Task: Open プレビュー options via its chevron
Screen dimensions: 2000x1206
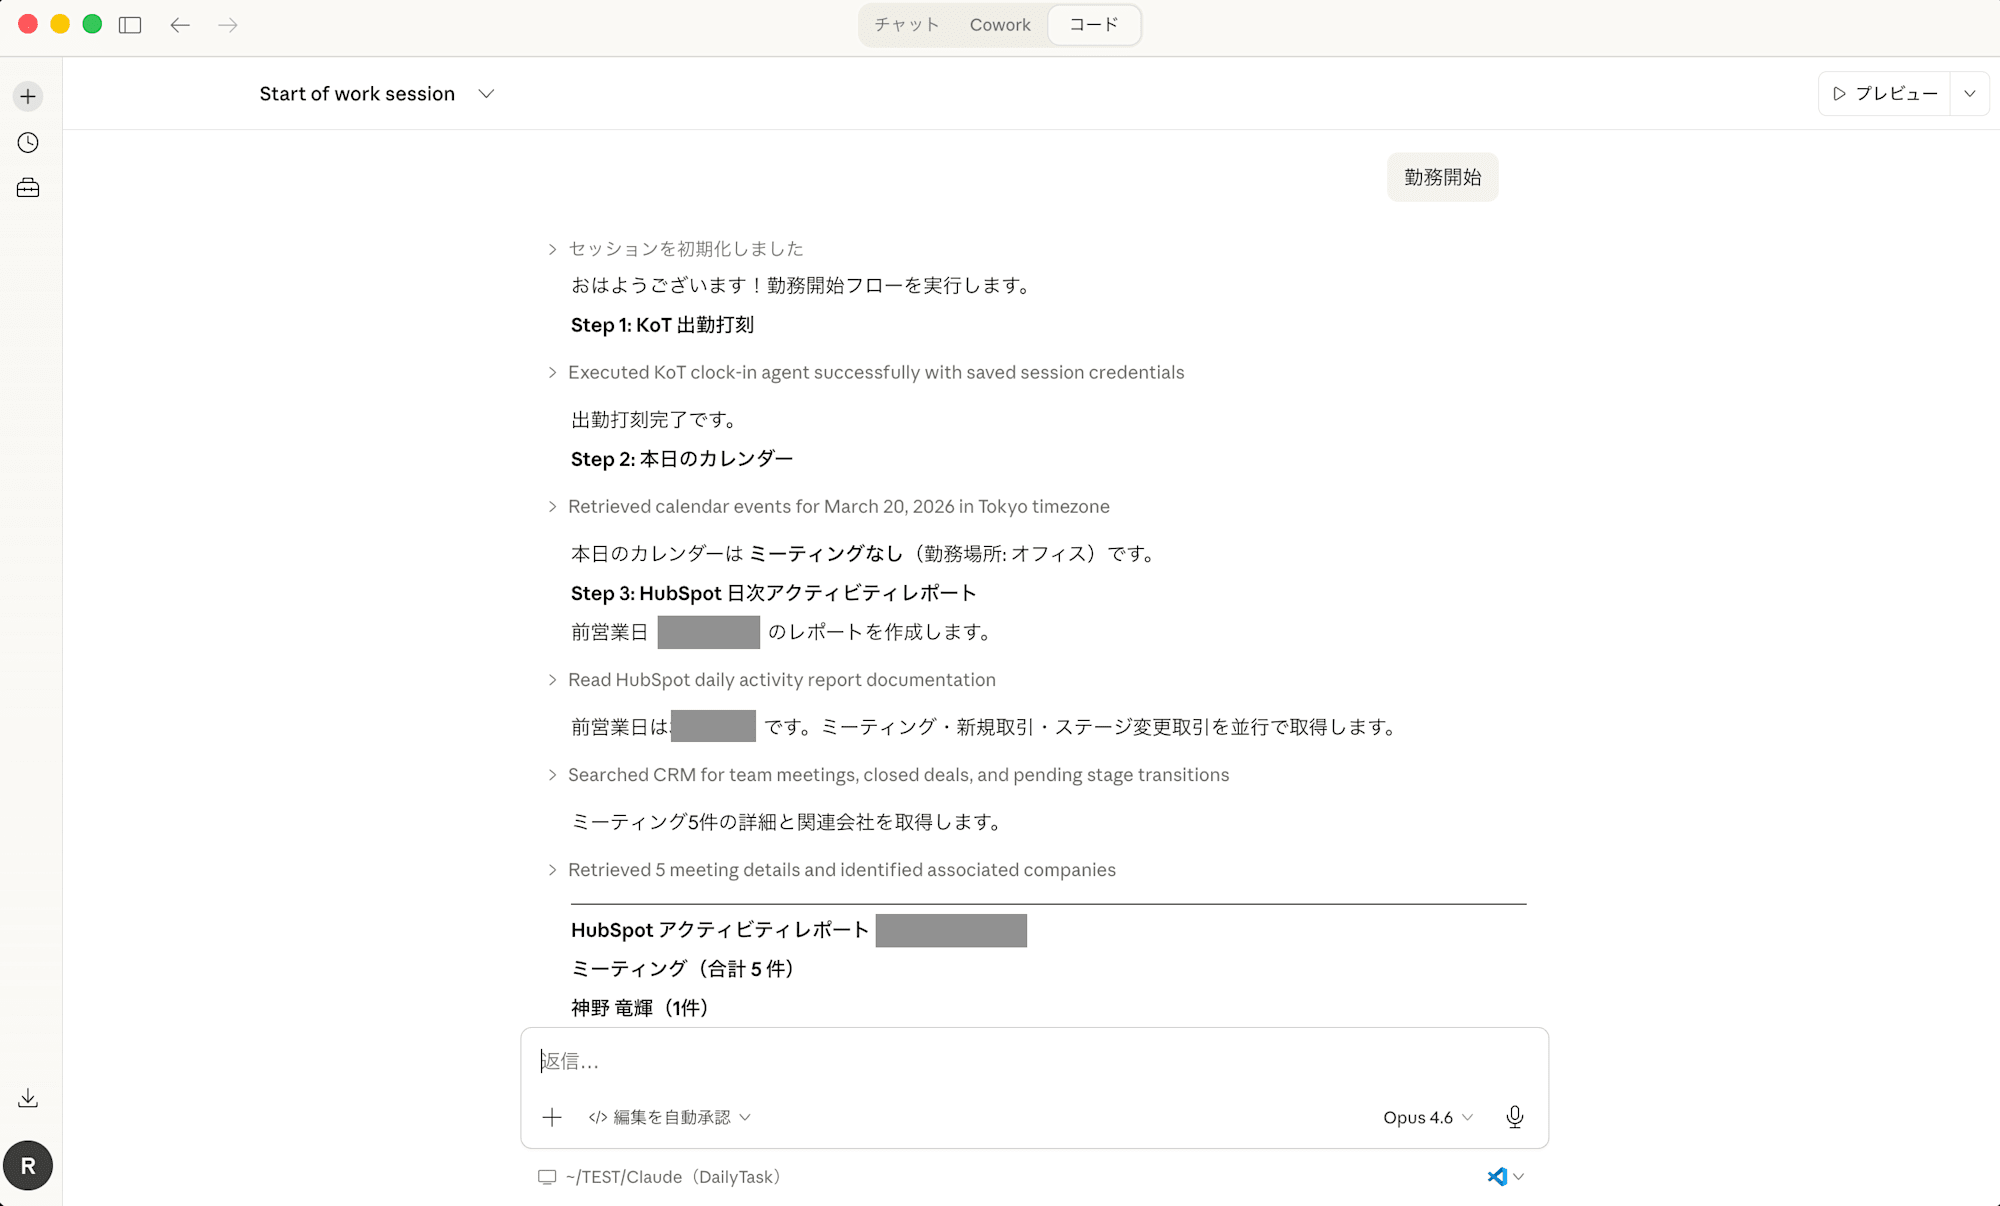Action: tap(1970, 93)
